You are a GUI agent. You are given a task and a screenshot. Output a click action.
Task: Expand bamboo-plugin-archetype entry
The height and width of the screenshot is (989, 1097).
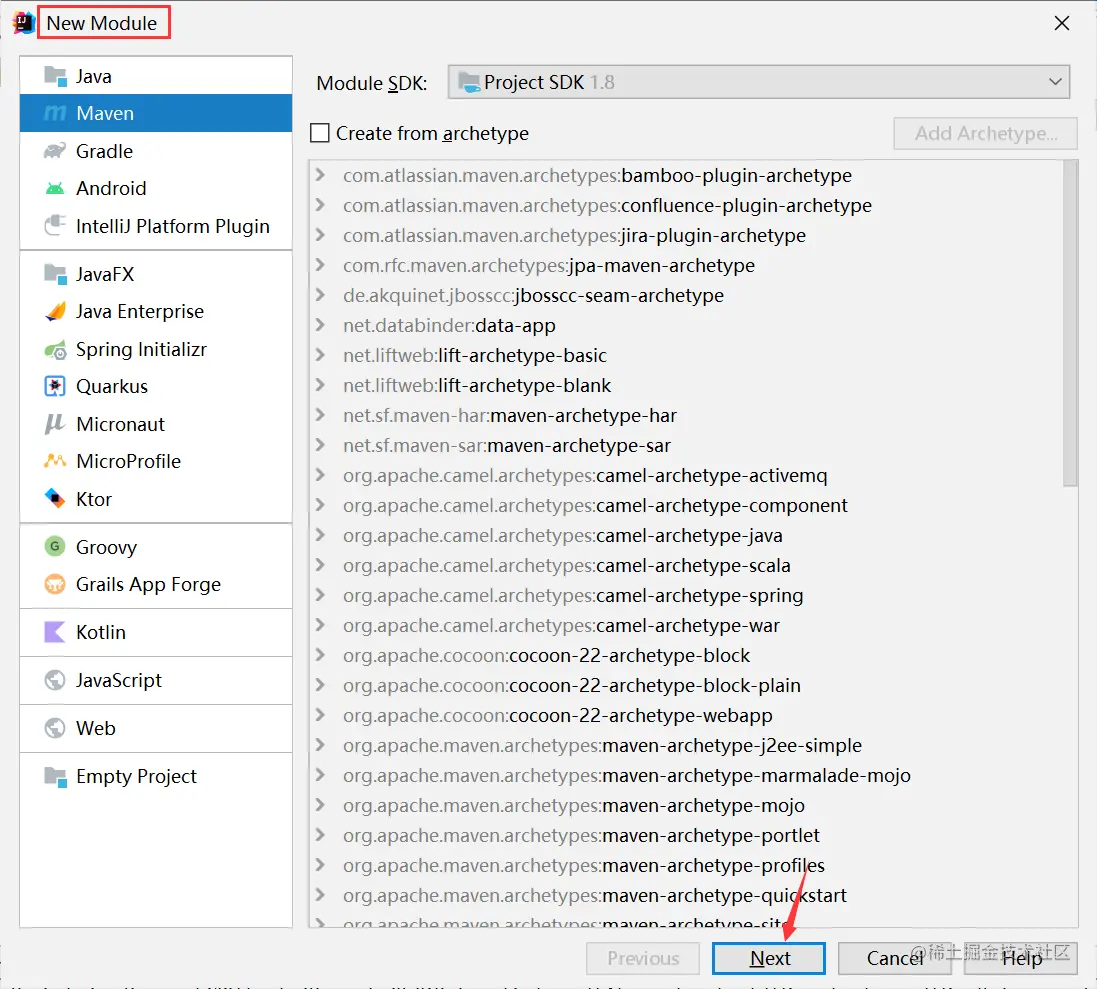(320, 174)
